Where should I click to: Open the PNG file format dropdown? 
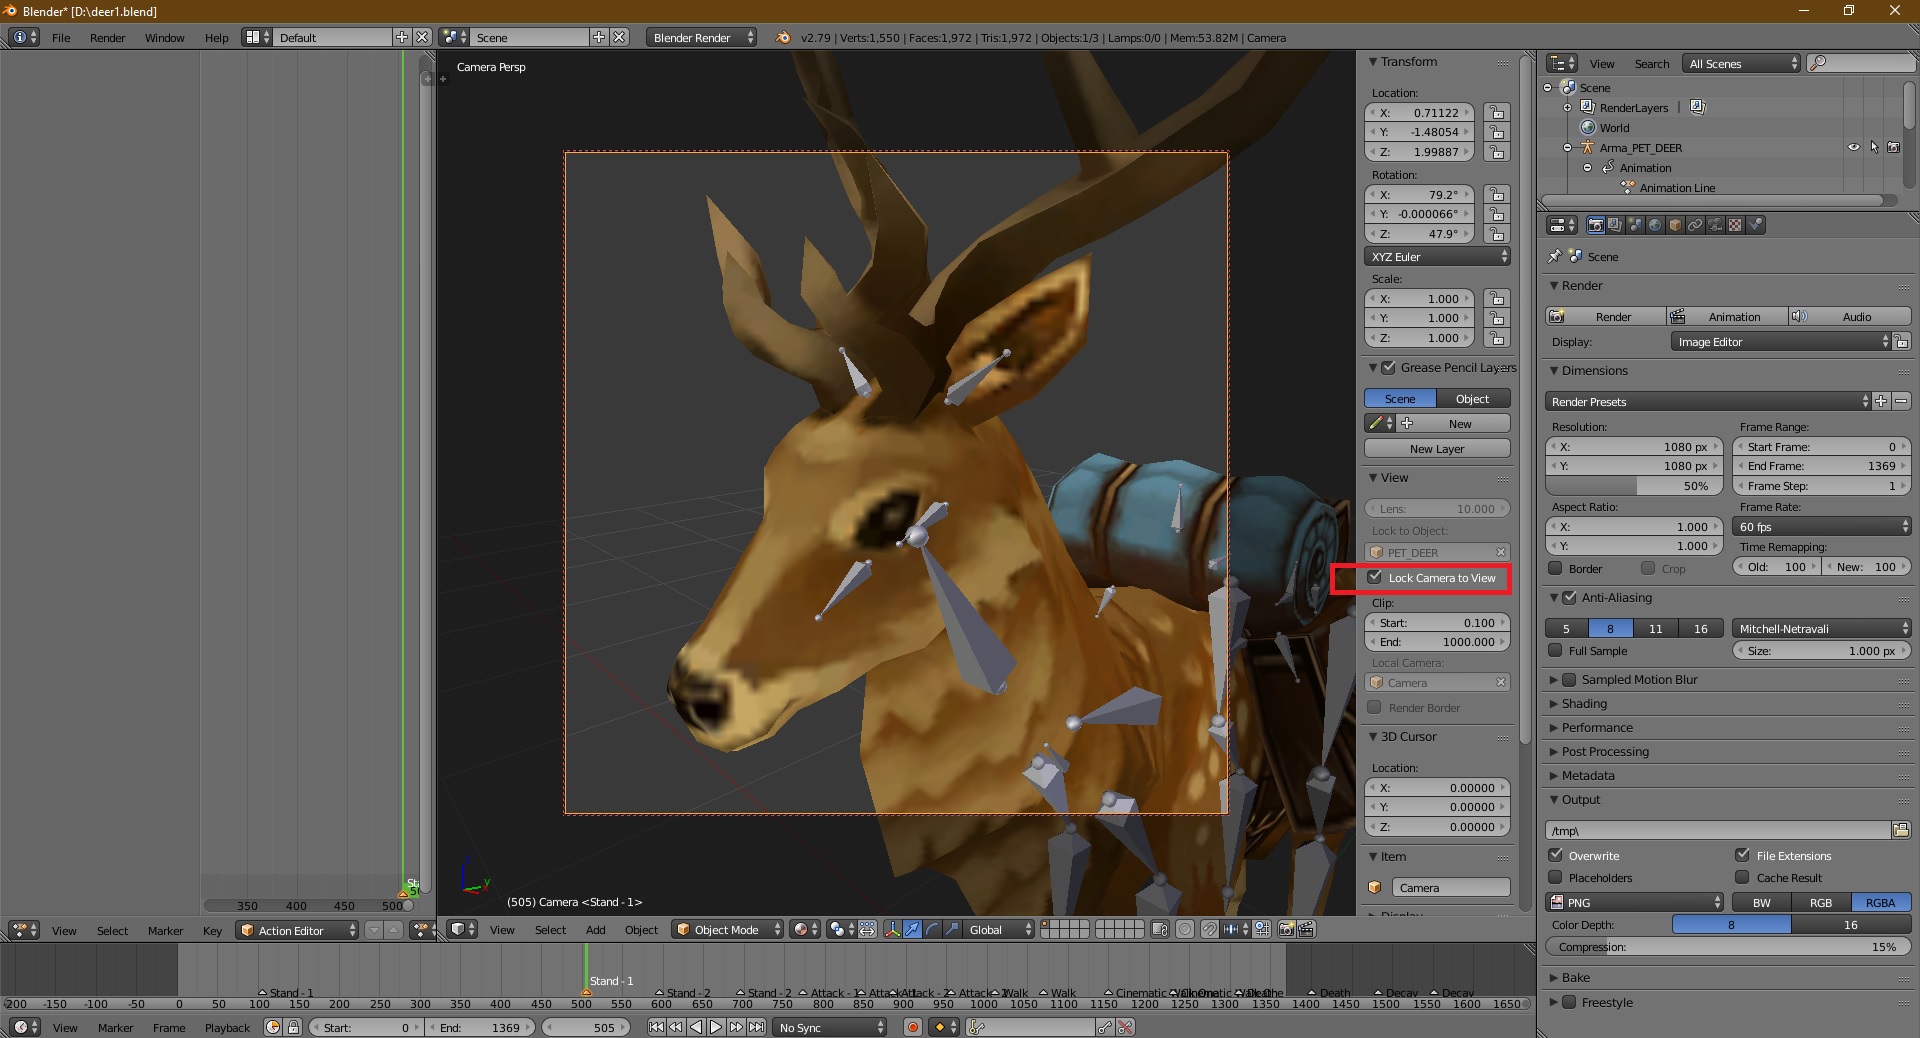[x=1635, y=902]
